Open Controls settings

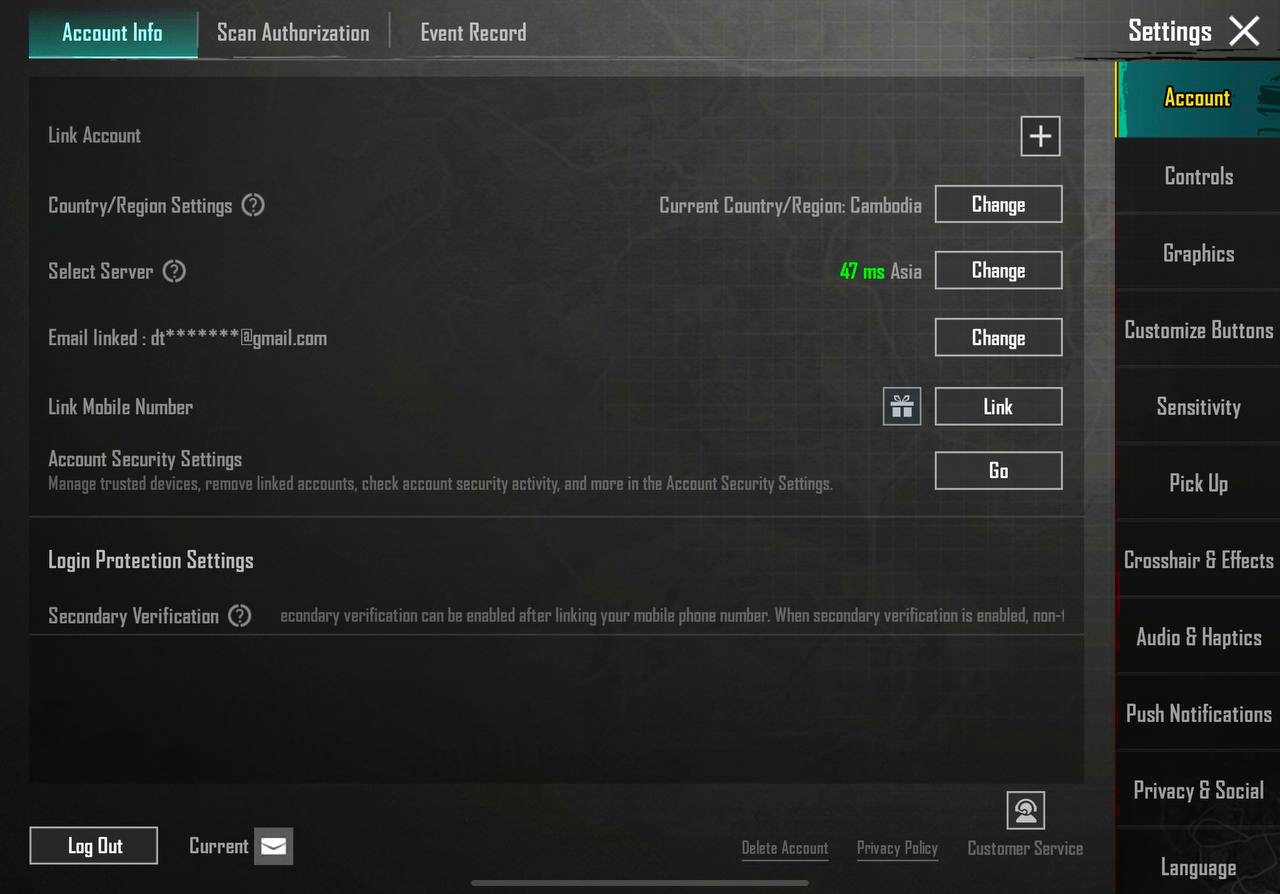pyautogui.click(x=1198, y=176)
